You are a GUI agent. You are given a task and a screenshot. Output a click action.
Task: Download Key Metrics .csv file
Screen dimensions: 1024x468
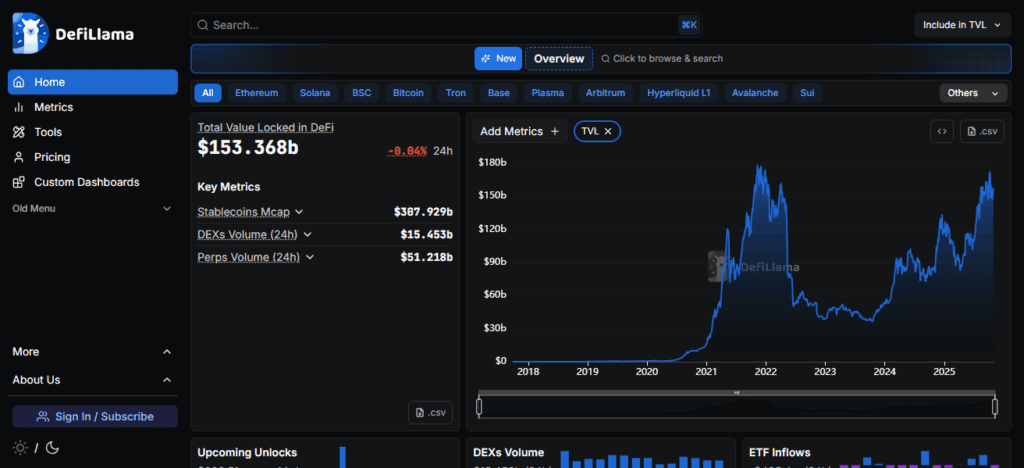(x=431, y=412)
